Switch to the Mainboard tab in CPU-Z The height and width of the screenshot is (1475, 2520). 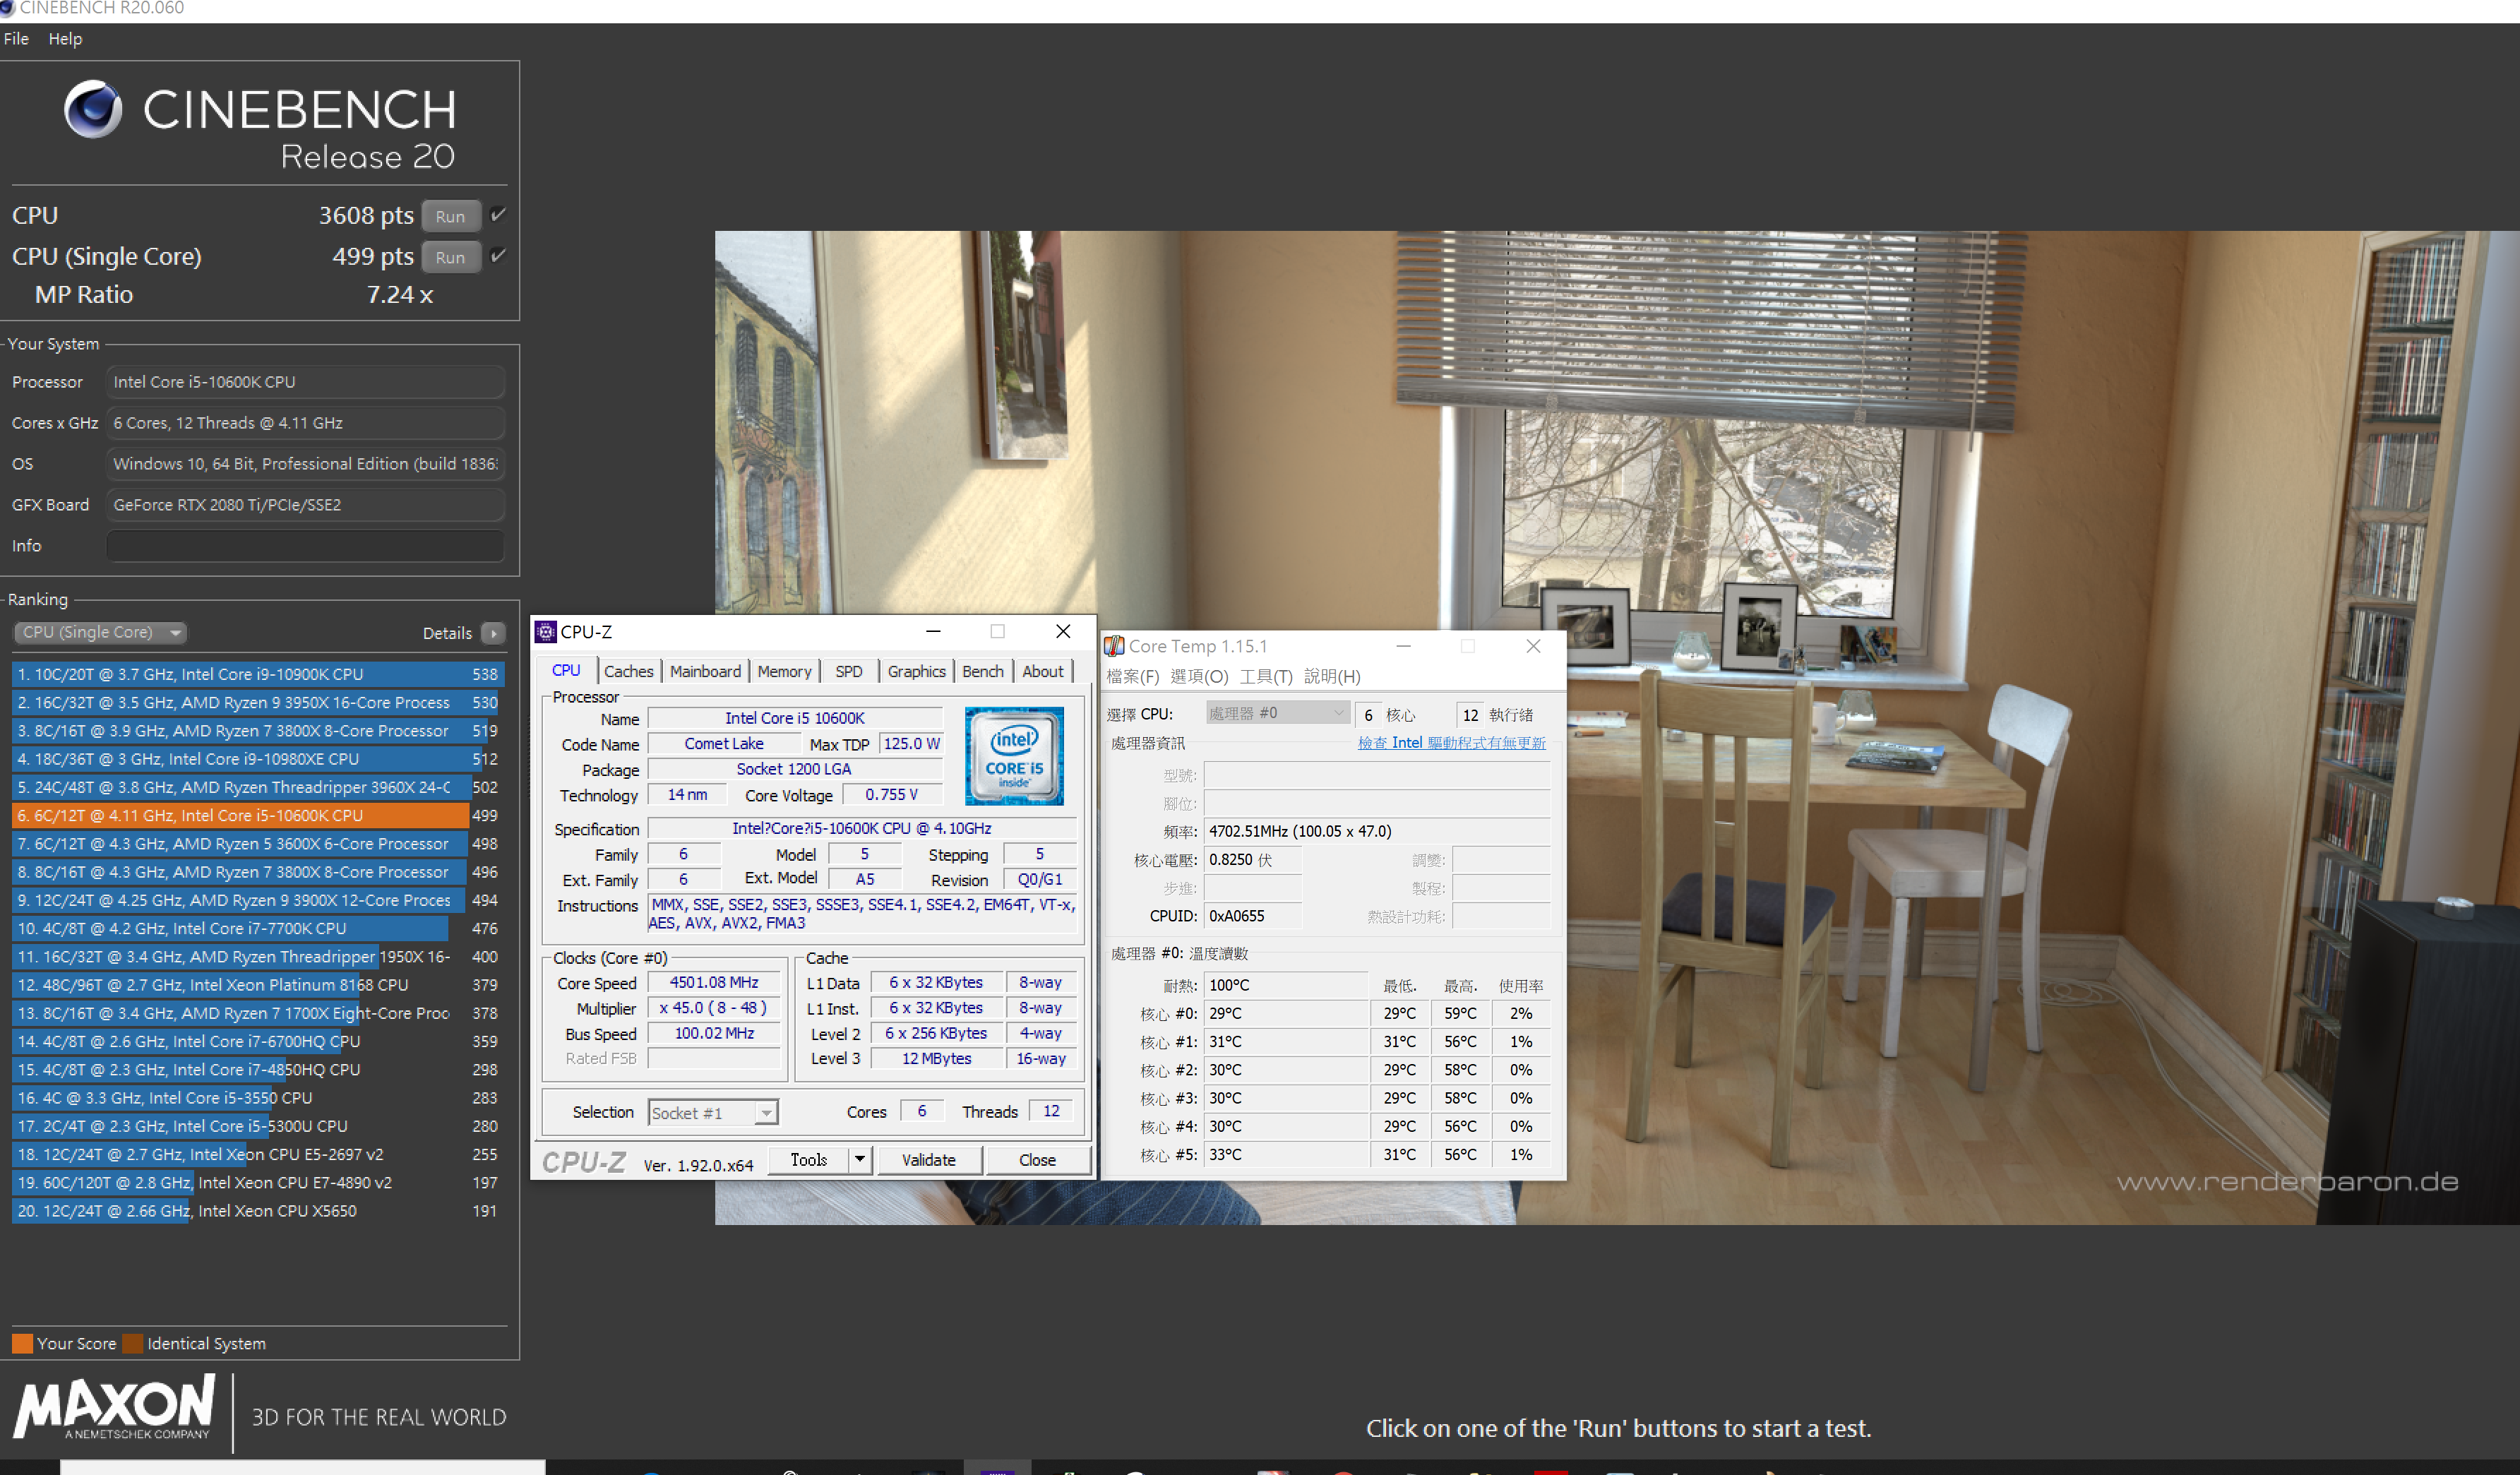coord(705,671)
